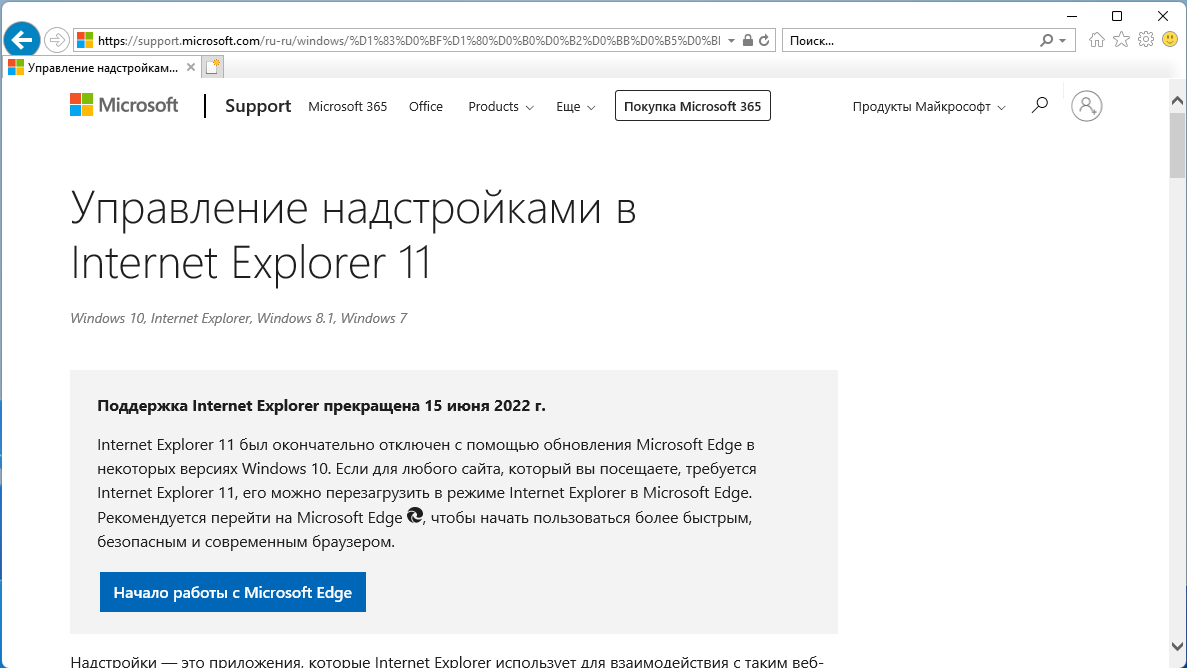Screen dimensions: 1187x668
Task: Close the Управление надстройками tab
Action: (x=191, y=67)
